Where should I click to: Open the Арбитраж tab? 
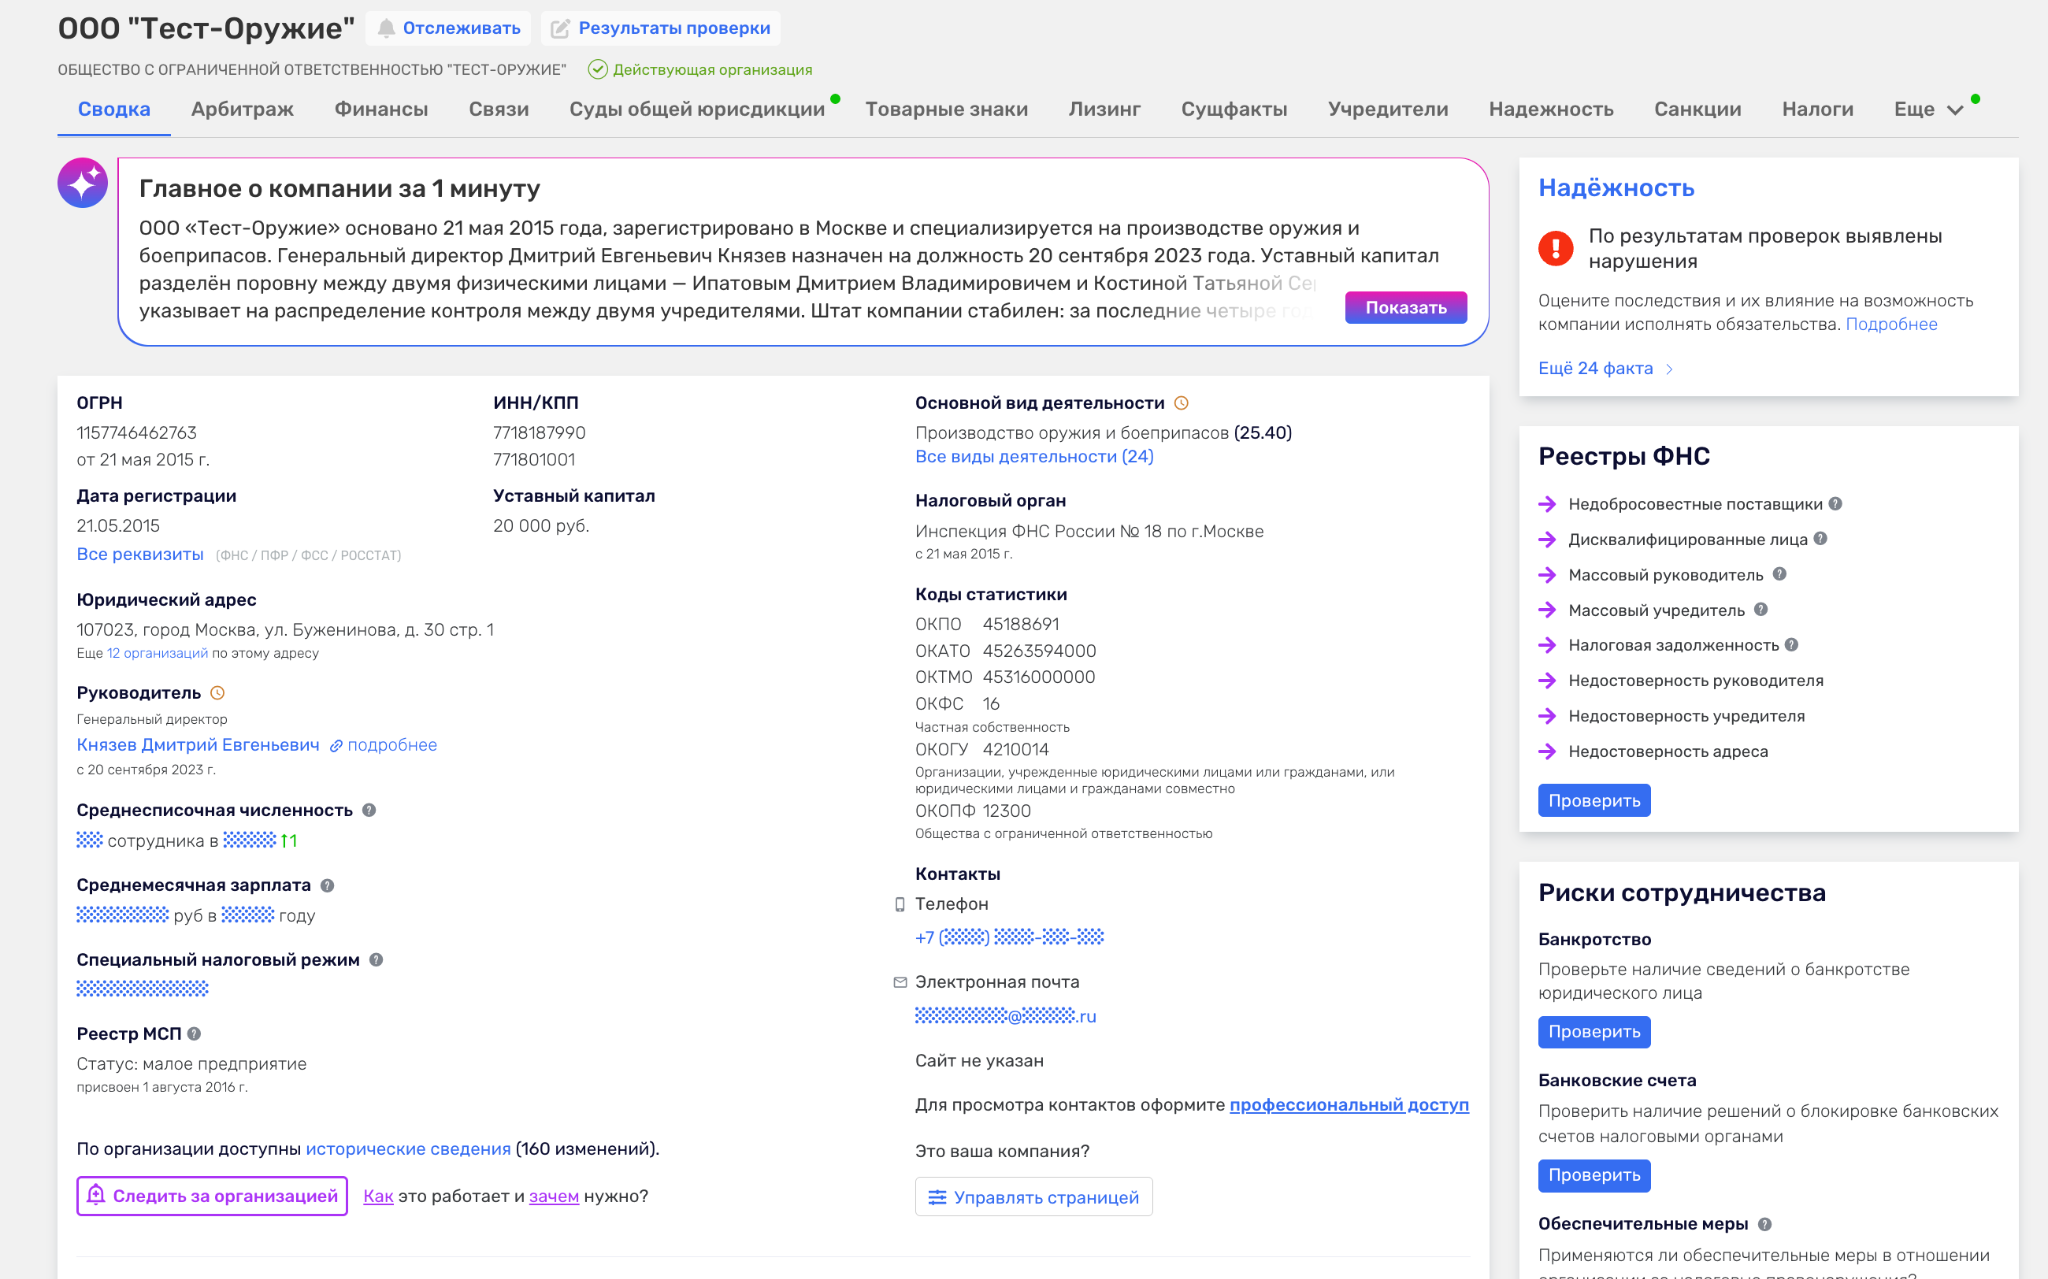[x=242, y=109]
